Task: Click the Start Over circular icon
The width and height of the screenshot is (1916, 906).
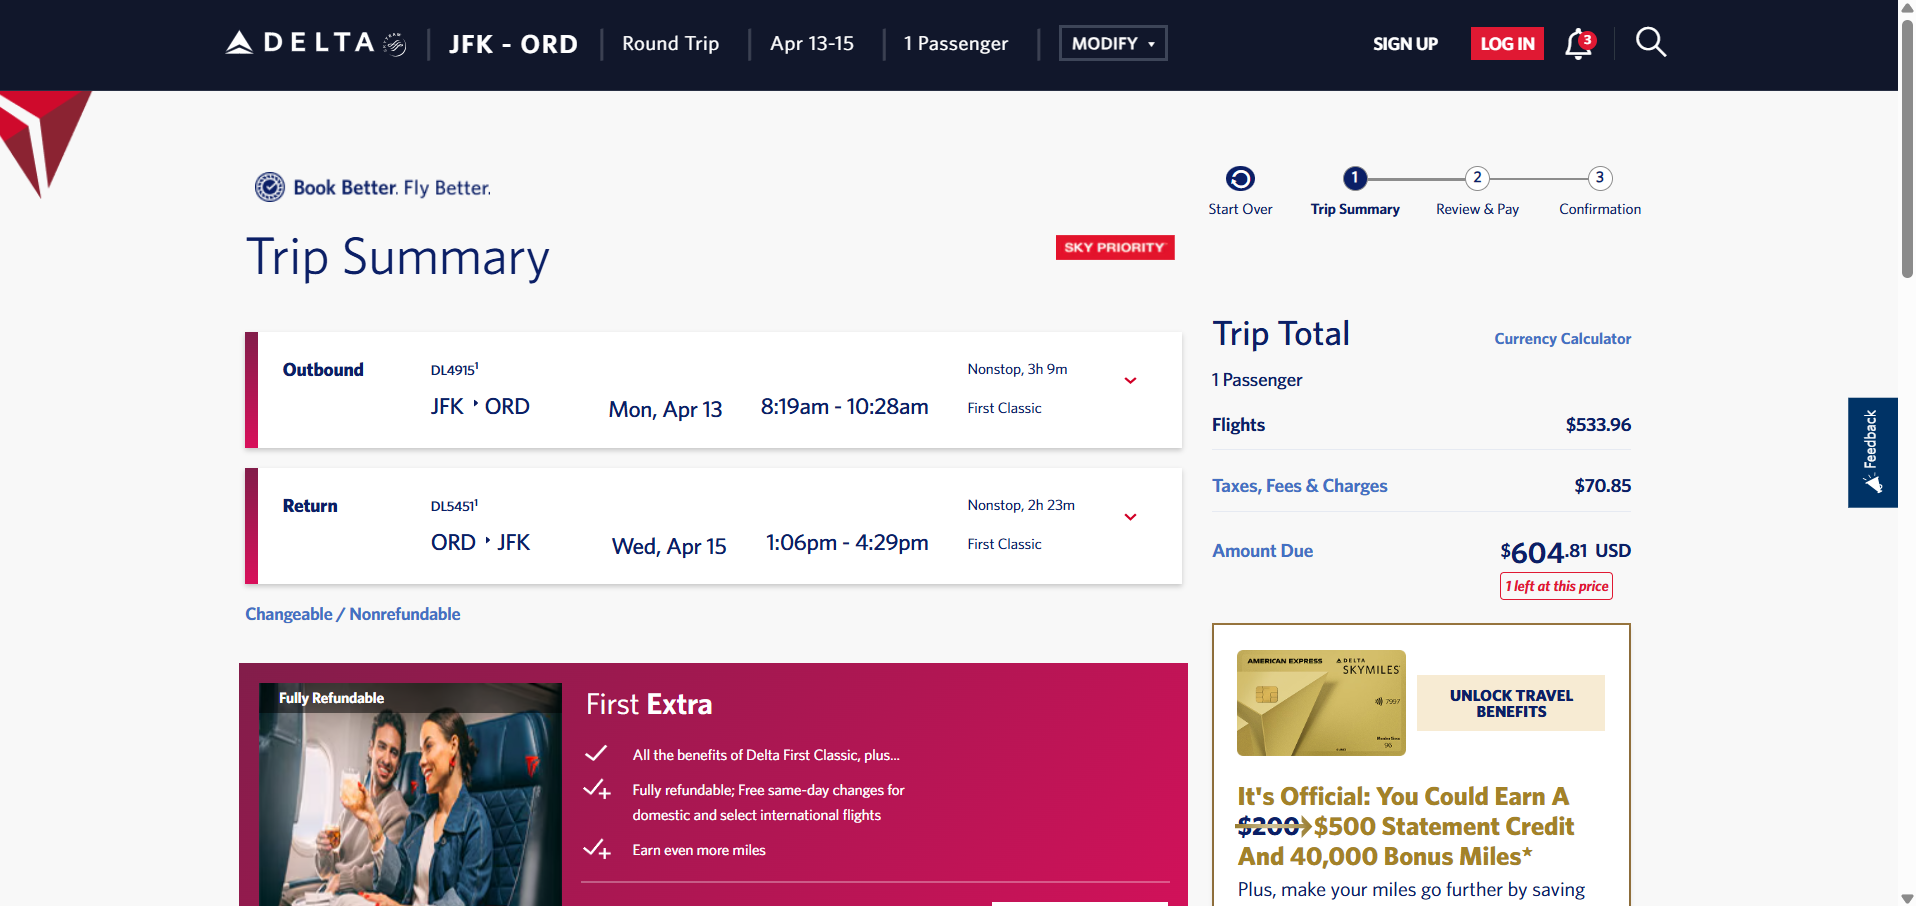Action: pos(1240,179)
